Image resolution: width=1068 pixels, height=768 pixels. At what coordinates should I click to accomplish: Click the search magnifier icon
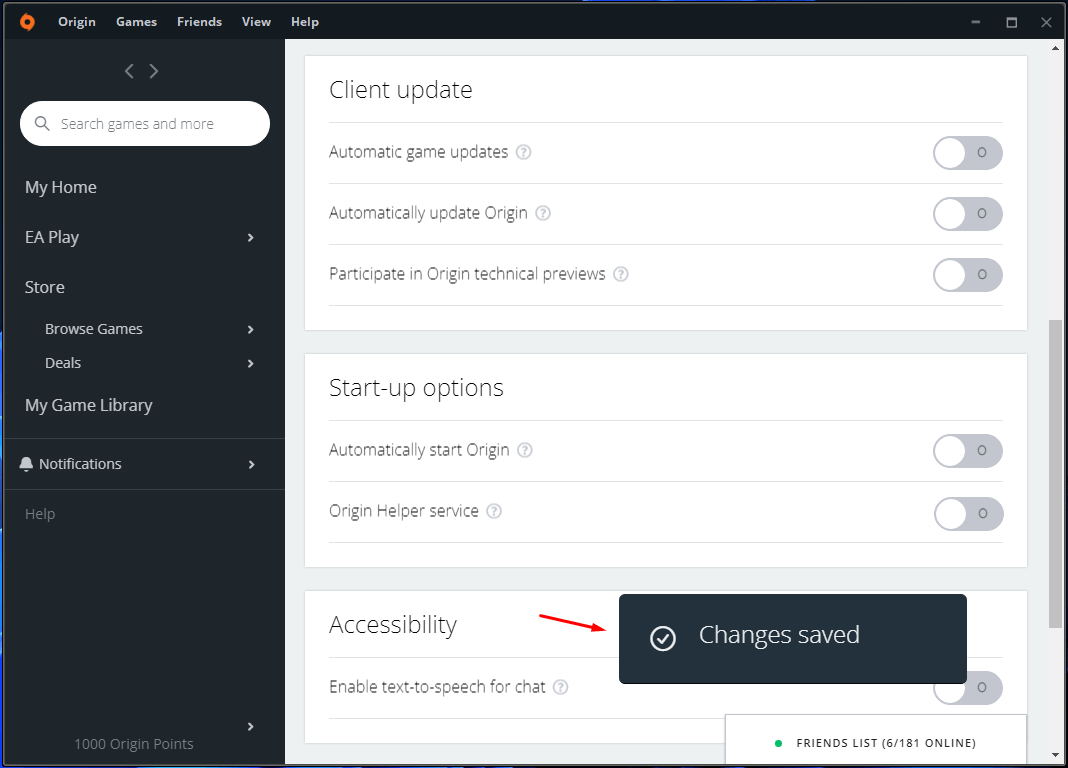pyautogui.click(x=42, y=123)
